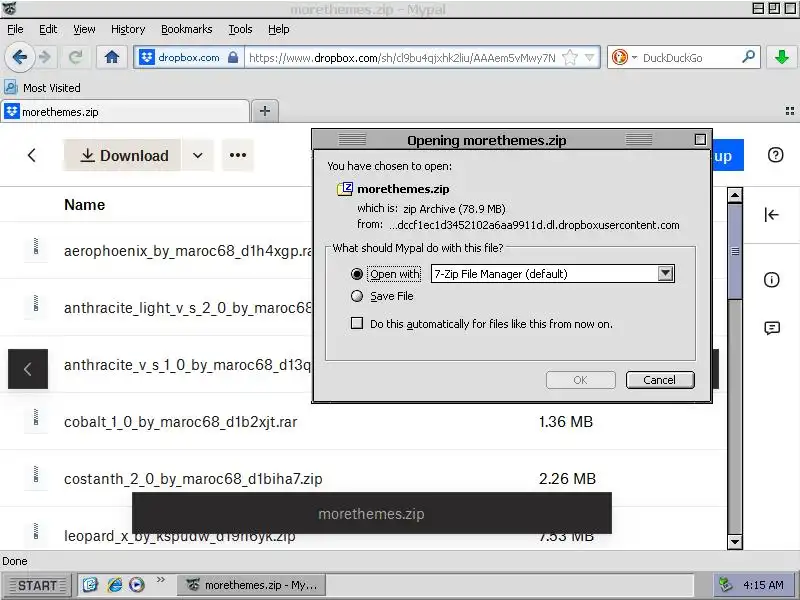Select the Save File radio button
The image size is (800, 600).
[x=357, y=296]
